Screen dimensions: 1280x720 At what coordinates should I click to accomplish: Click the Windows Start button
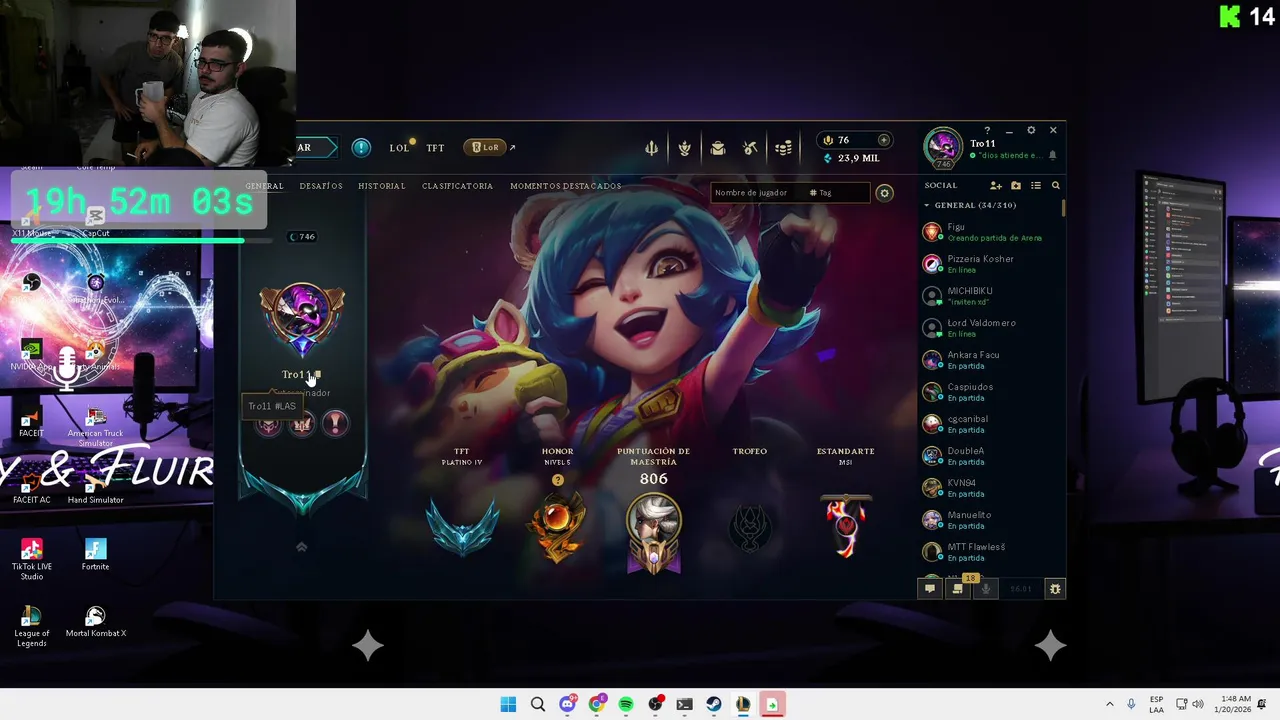click(508, 704)
